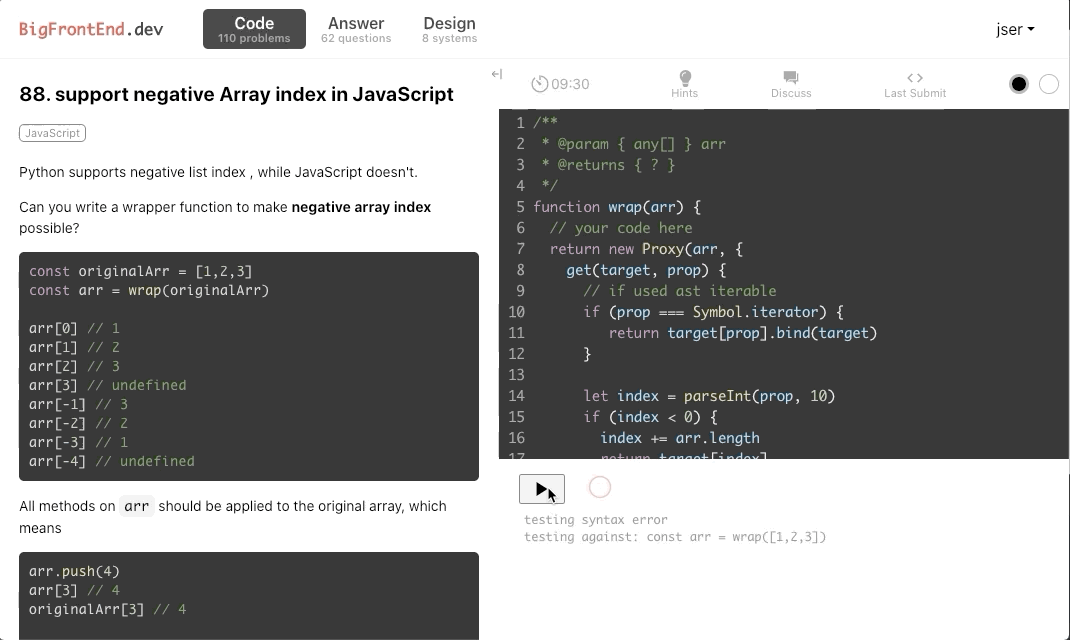Select the dark editor theme circle
This screenshot has width=1070, height=640.
pos(1019,84)
